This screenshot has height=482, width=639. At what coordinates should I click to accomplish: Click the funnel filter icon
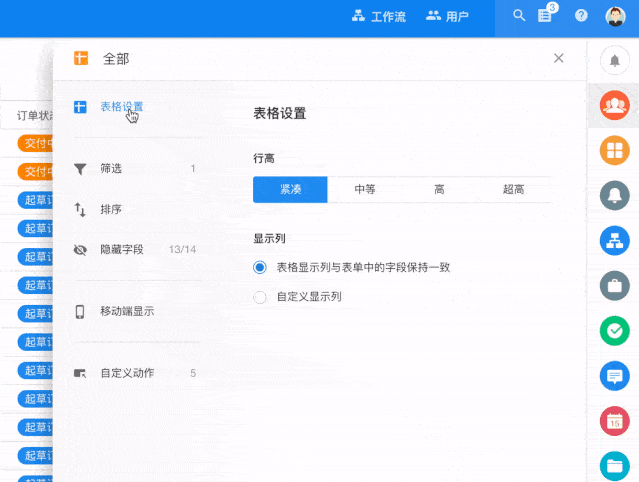pos(80,169)
